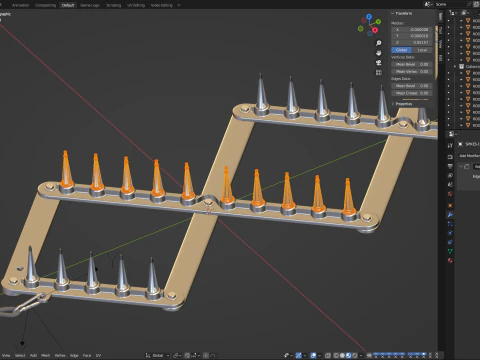Click the Median Z value field

click(x=412, y=43)
